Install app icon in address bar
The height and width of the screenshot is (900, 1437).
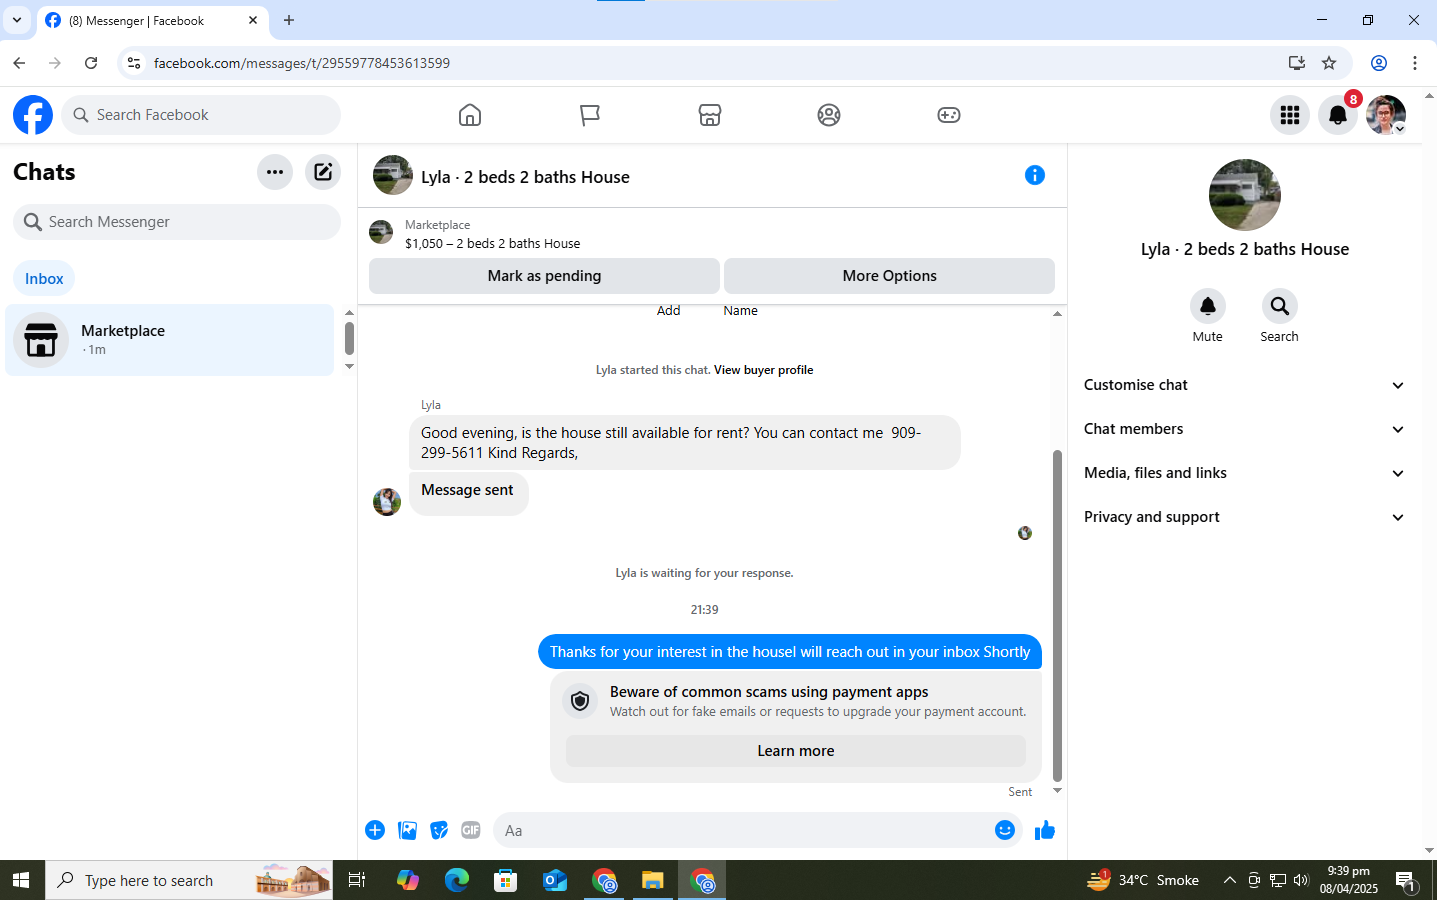point(1297,63)
